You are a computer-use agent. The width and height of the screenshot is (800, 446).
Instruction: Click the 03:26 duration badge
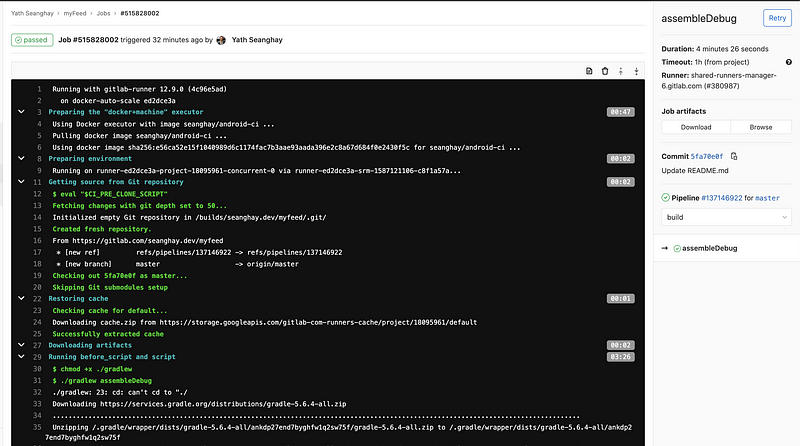(620, 357)
